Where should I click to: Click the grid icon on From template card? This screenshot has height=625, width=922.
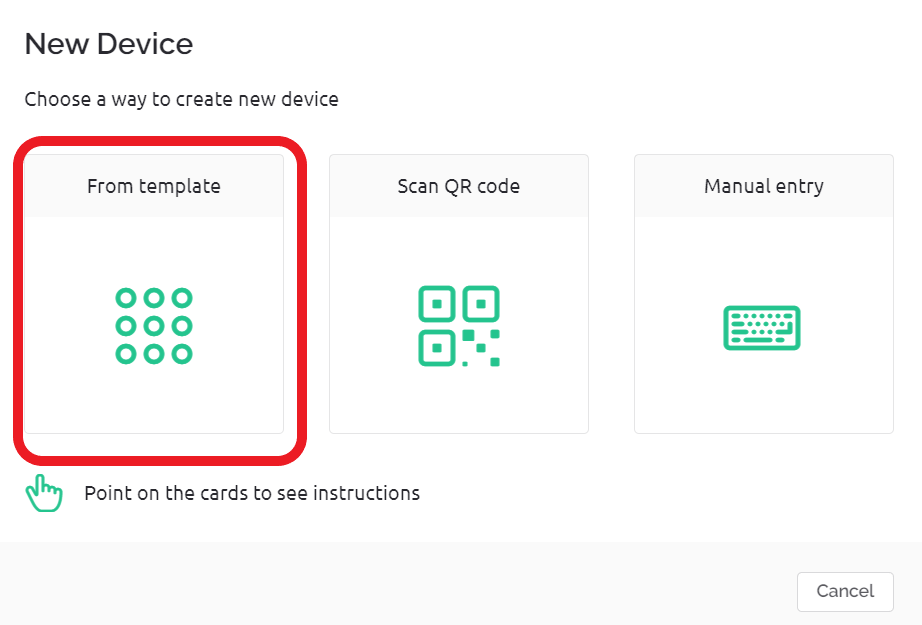154,324
